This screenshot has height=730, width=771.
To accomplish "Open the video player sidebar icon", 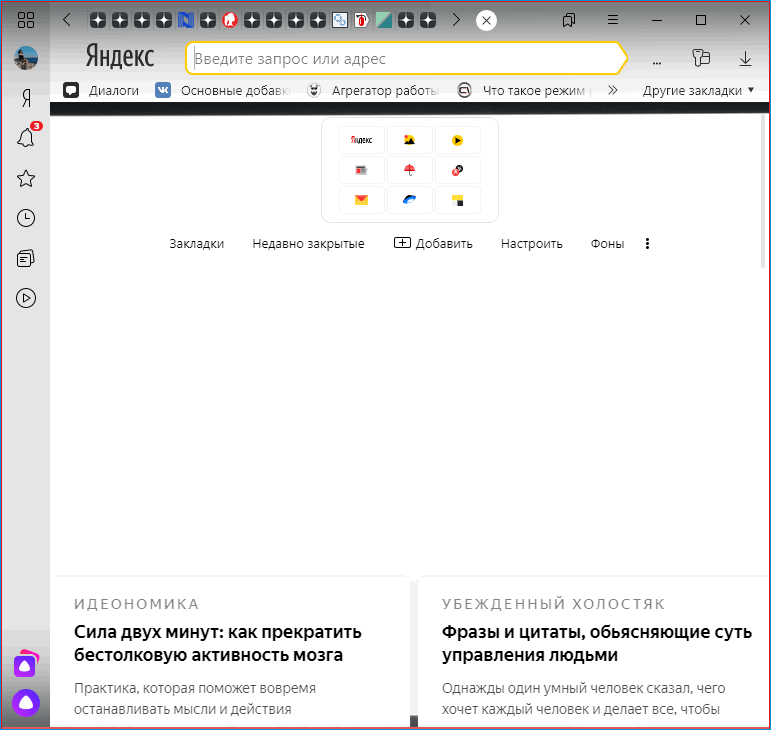I will pos(26,298).
